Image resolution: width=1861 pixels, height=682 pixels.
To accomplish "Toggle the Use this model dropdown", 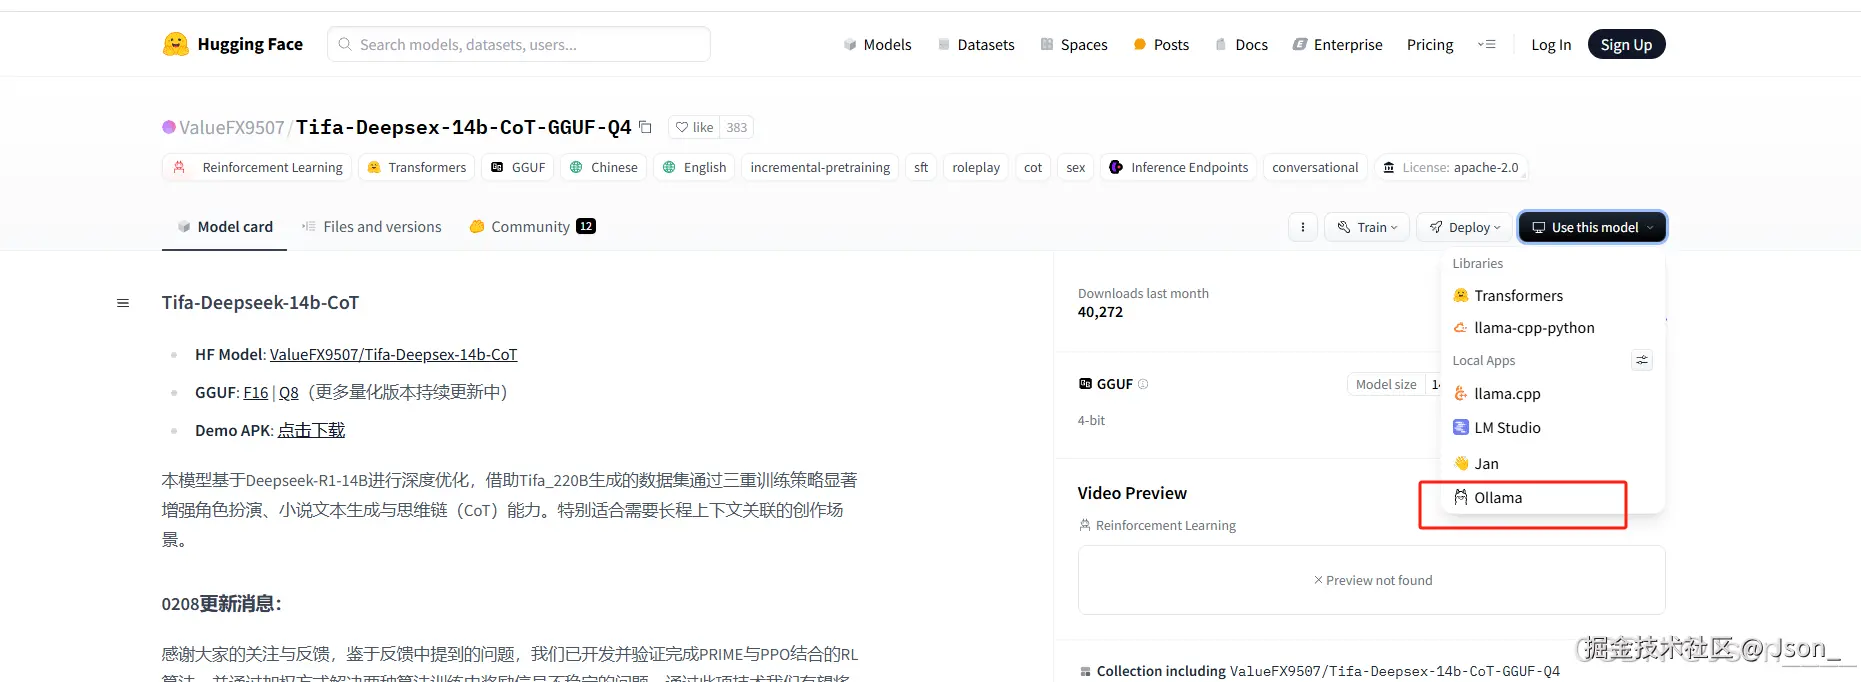I will click(1592, 227).
